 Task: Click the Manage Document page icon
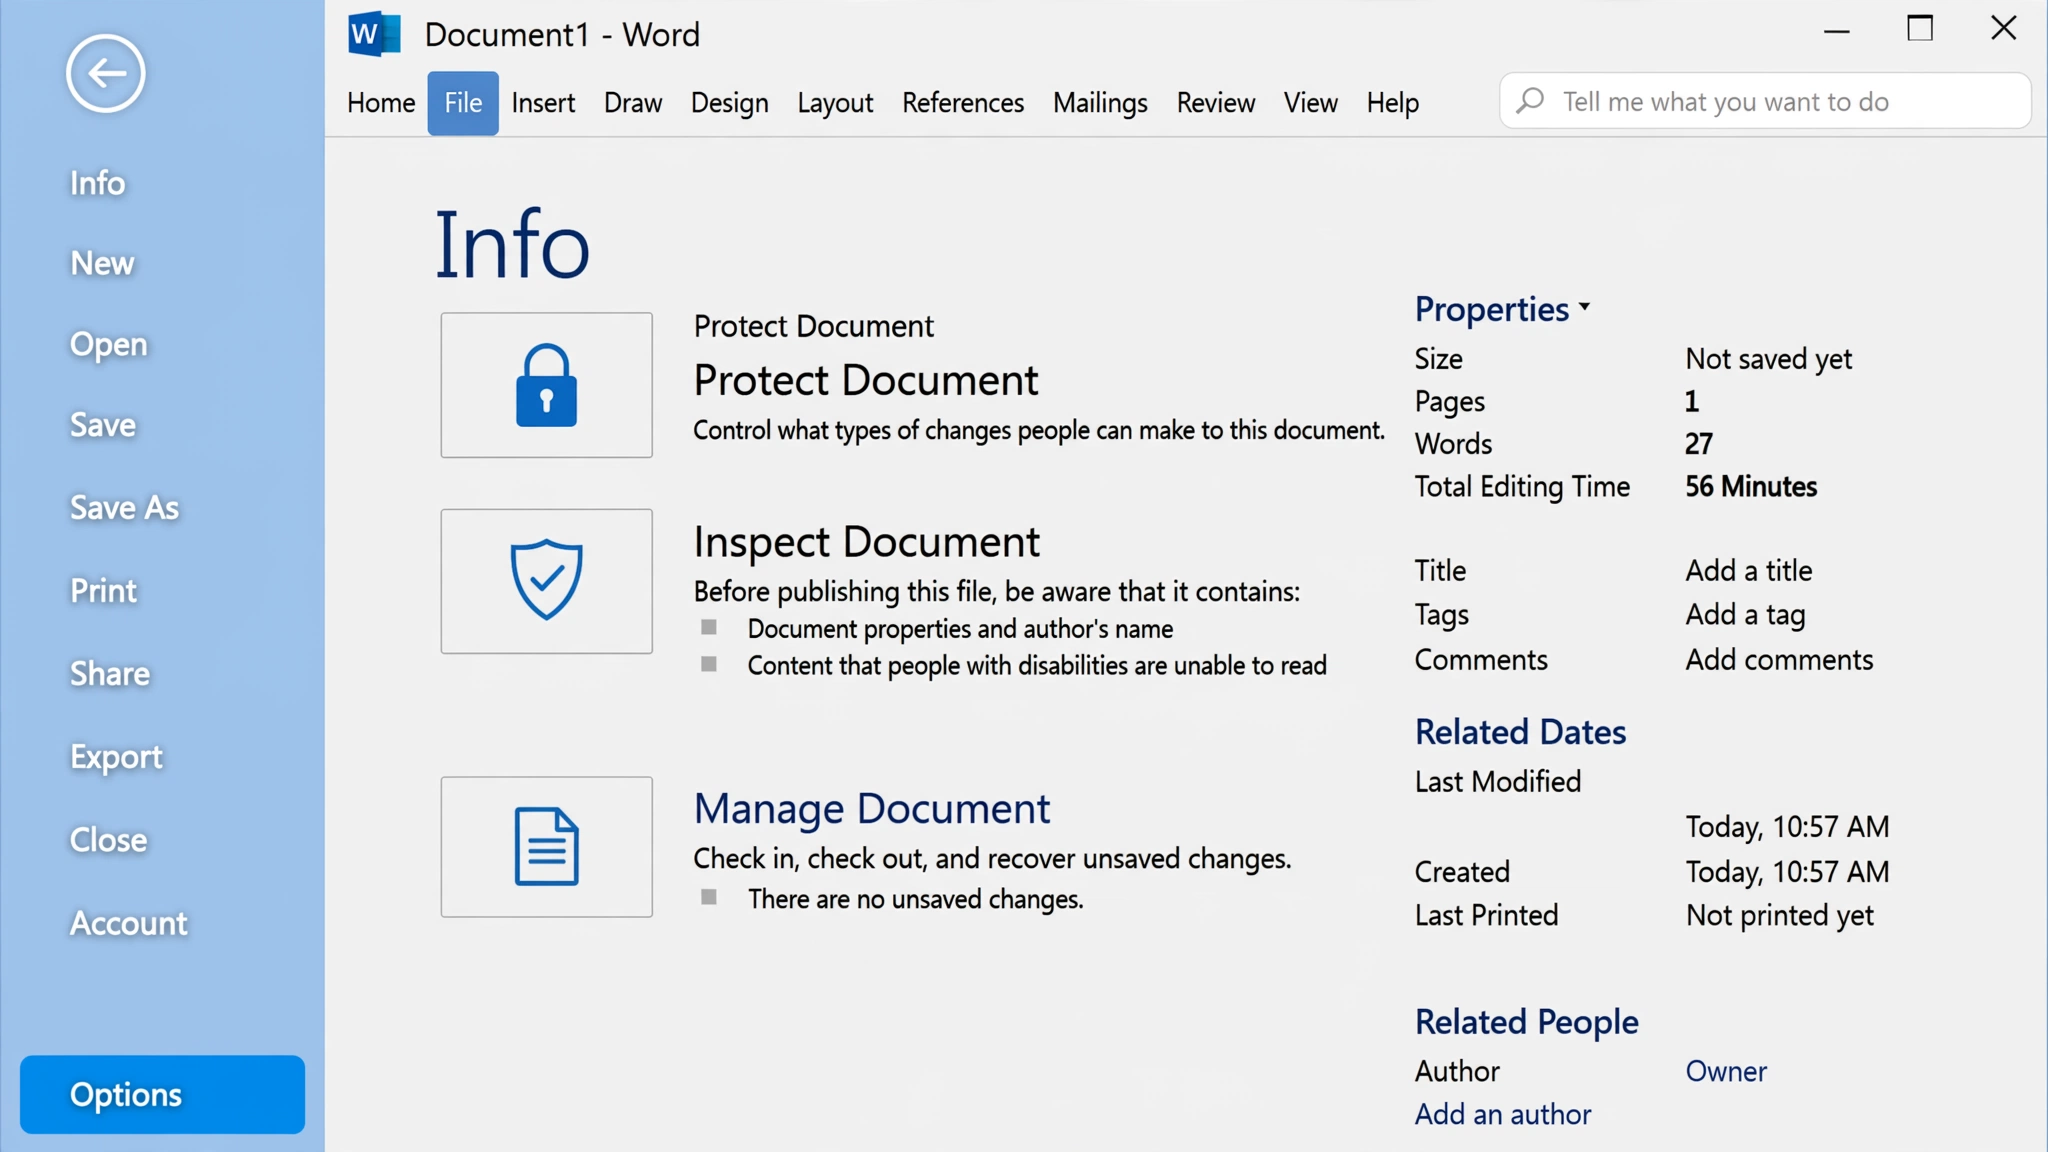[x=546, y=847]
